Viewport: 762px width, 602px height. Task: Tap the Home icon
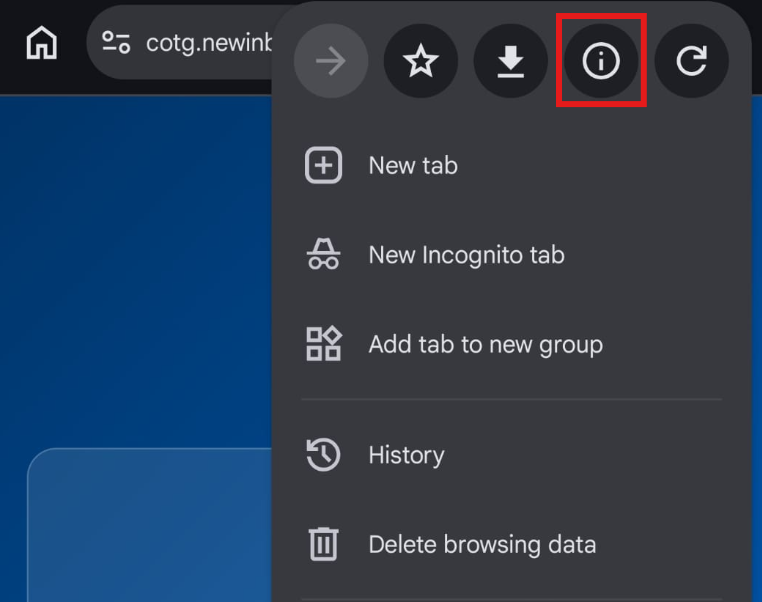point(41,43)
